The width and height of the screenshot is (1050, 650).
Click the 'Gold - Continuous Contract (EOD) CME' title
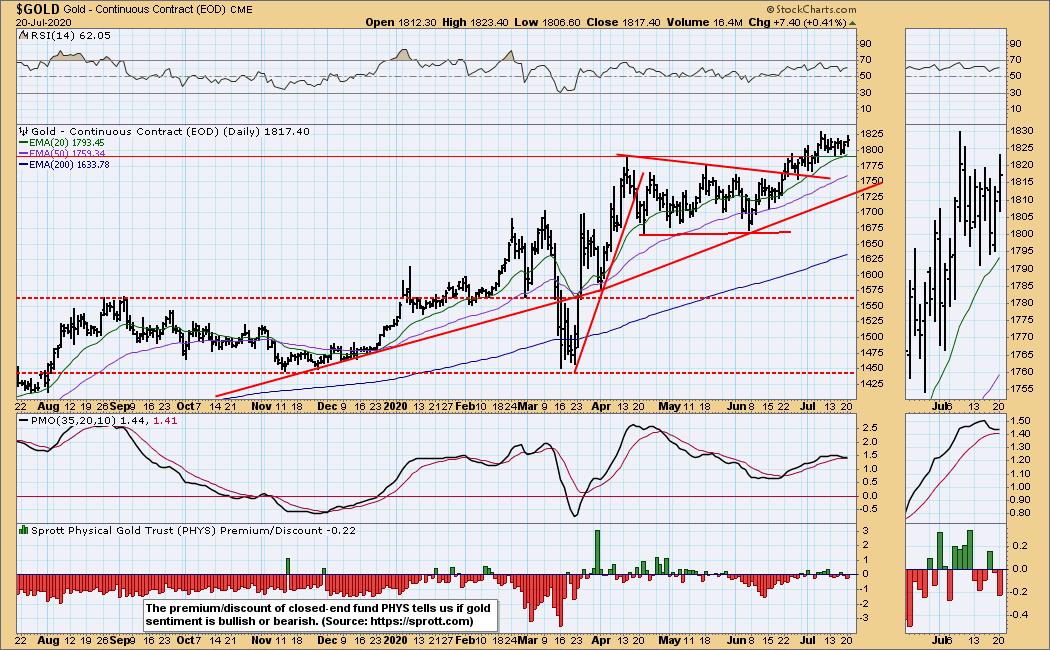point(159,9)
